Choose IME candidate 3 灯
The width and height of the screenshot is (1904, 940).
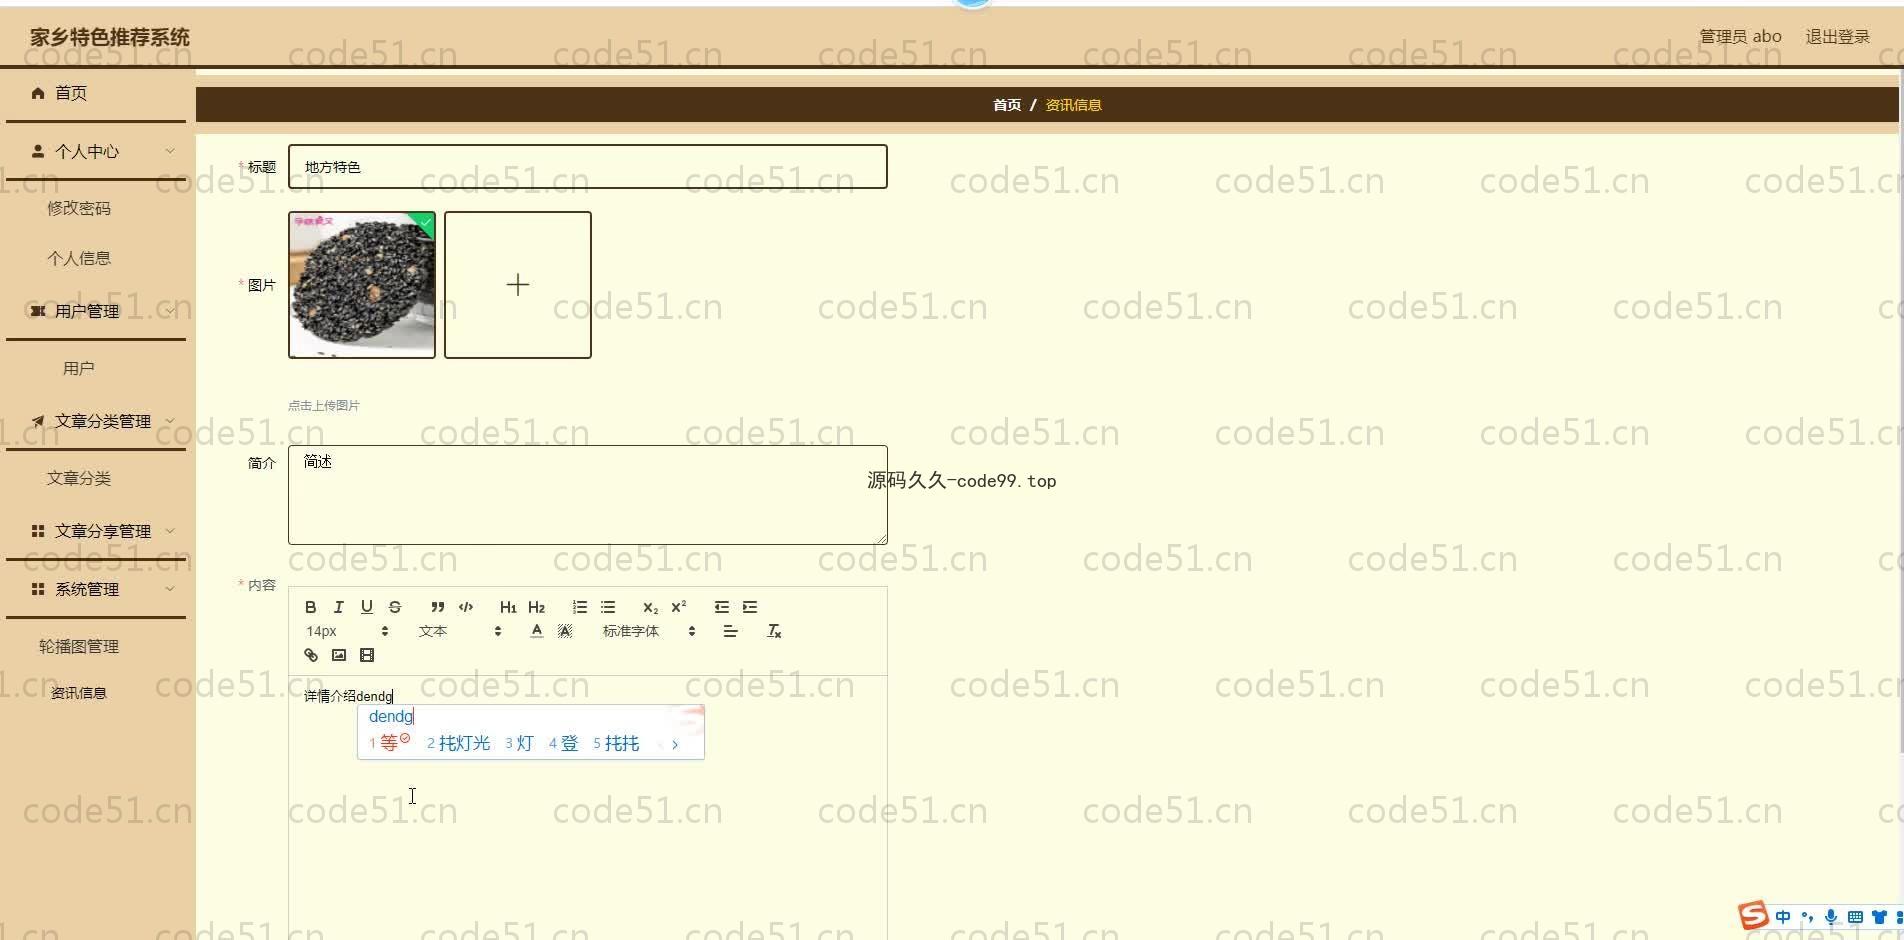tap(519, 743)
